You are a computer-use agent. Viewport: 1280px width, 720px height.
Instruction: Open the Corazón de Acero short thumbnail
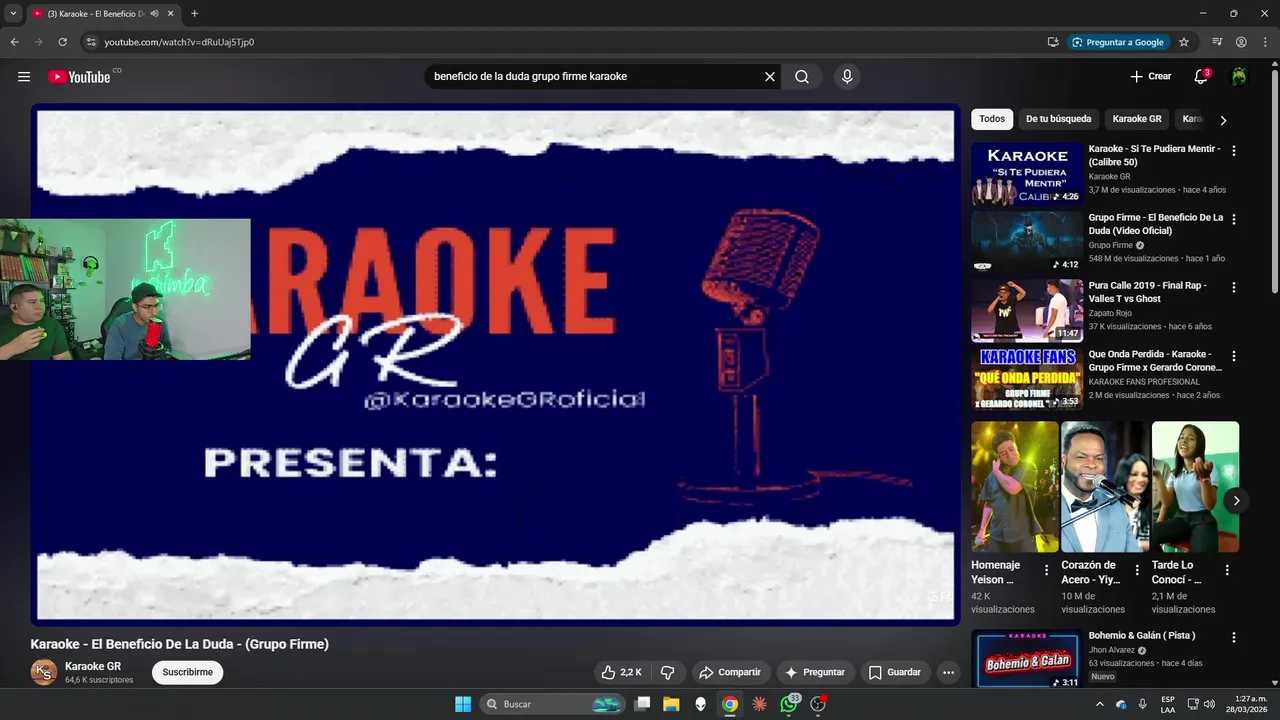(1105, 487)
